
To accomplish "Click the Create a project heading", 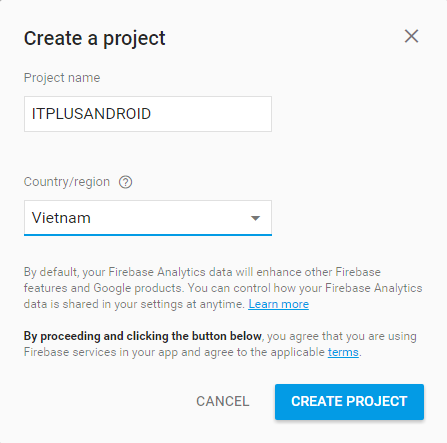I will click(x=94, y=38).
